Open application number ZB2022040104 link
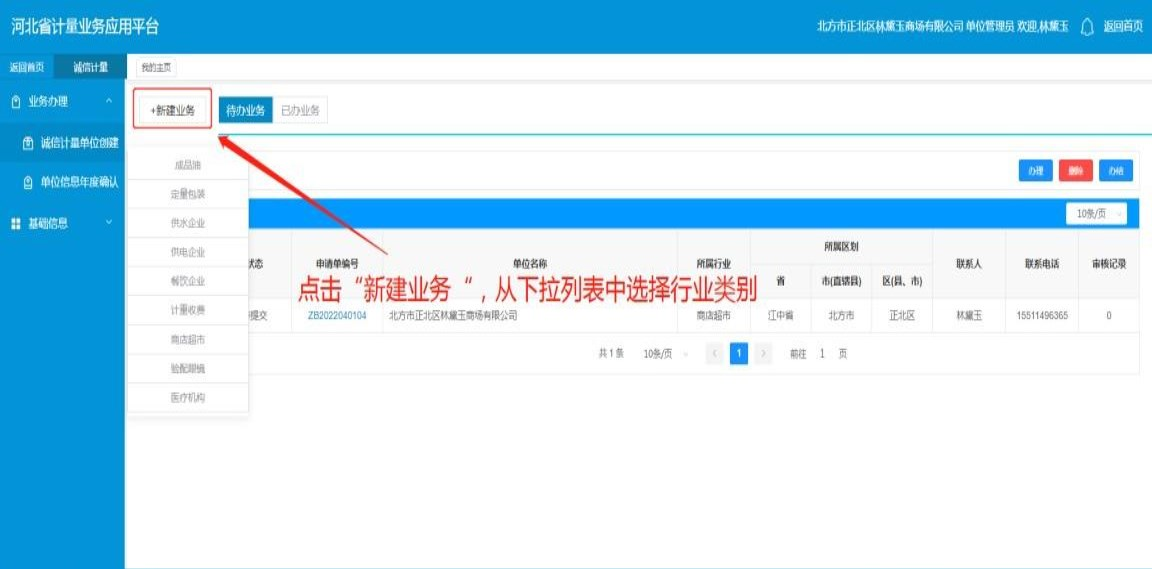 coord(337,315)
